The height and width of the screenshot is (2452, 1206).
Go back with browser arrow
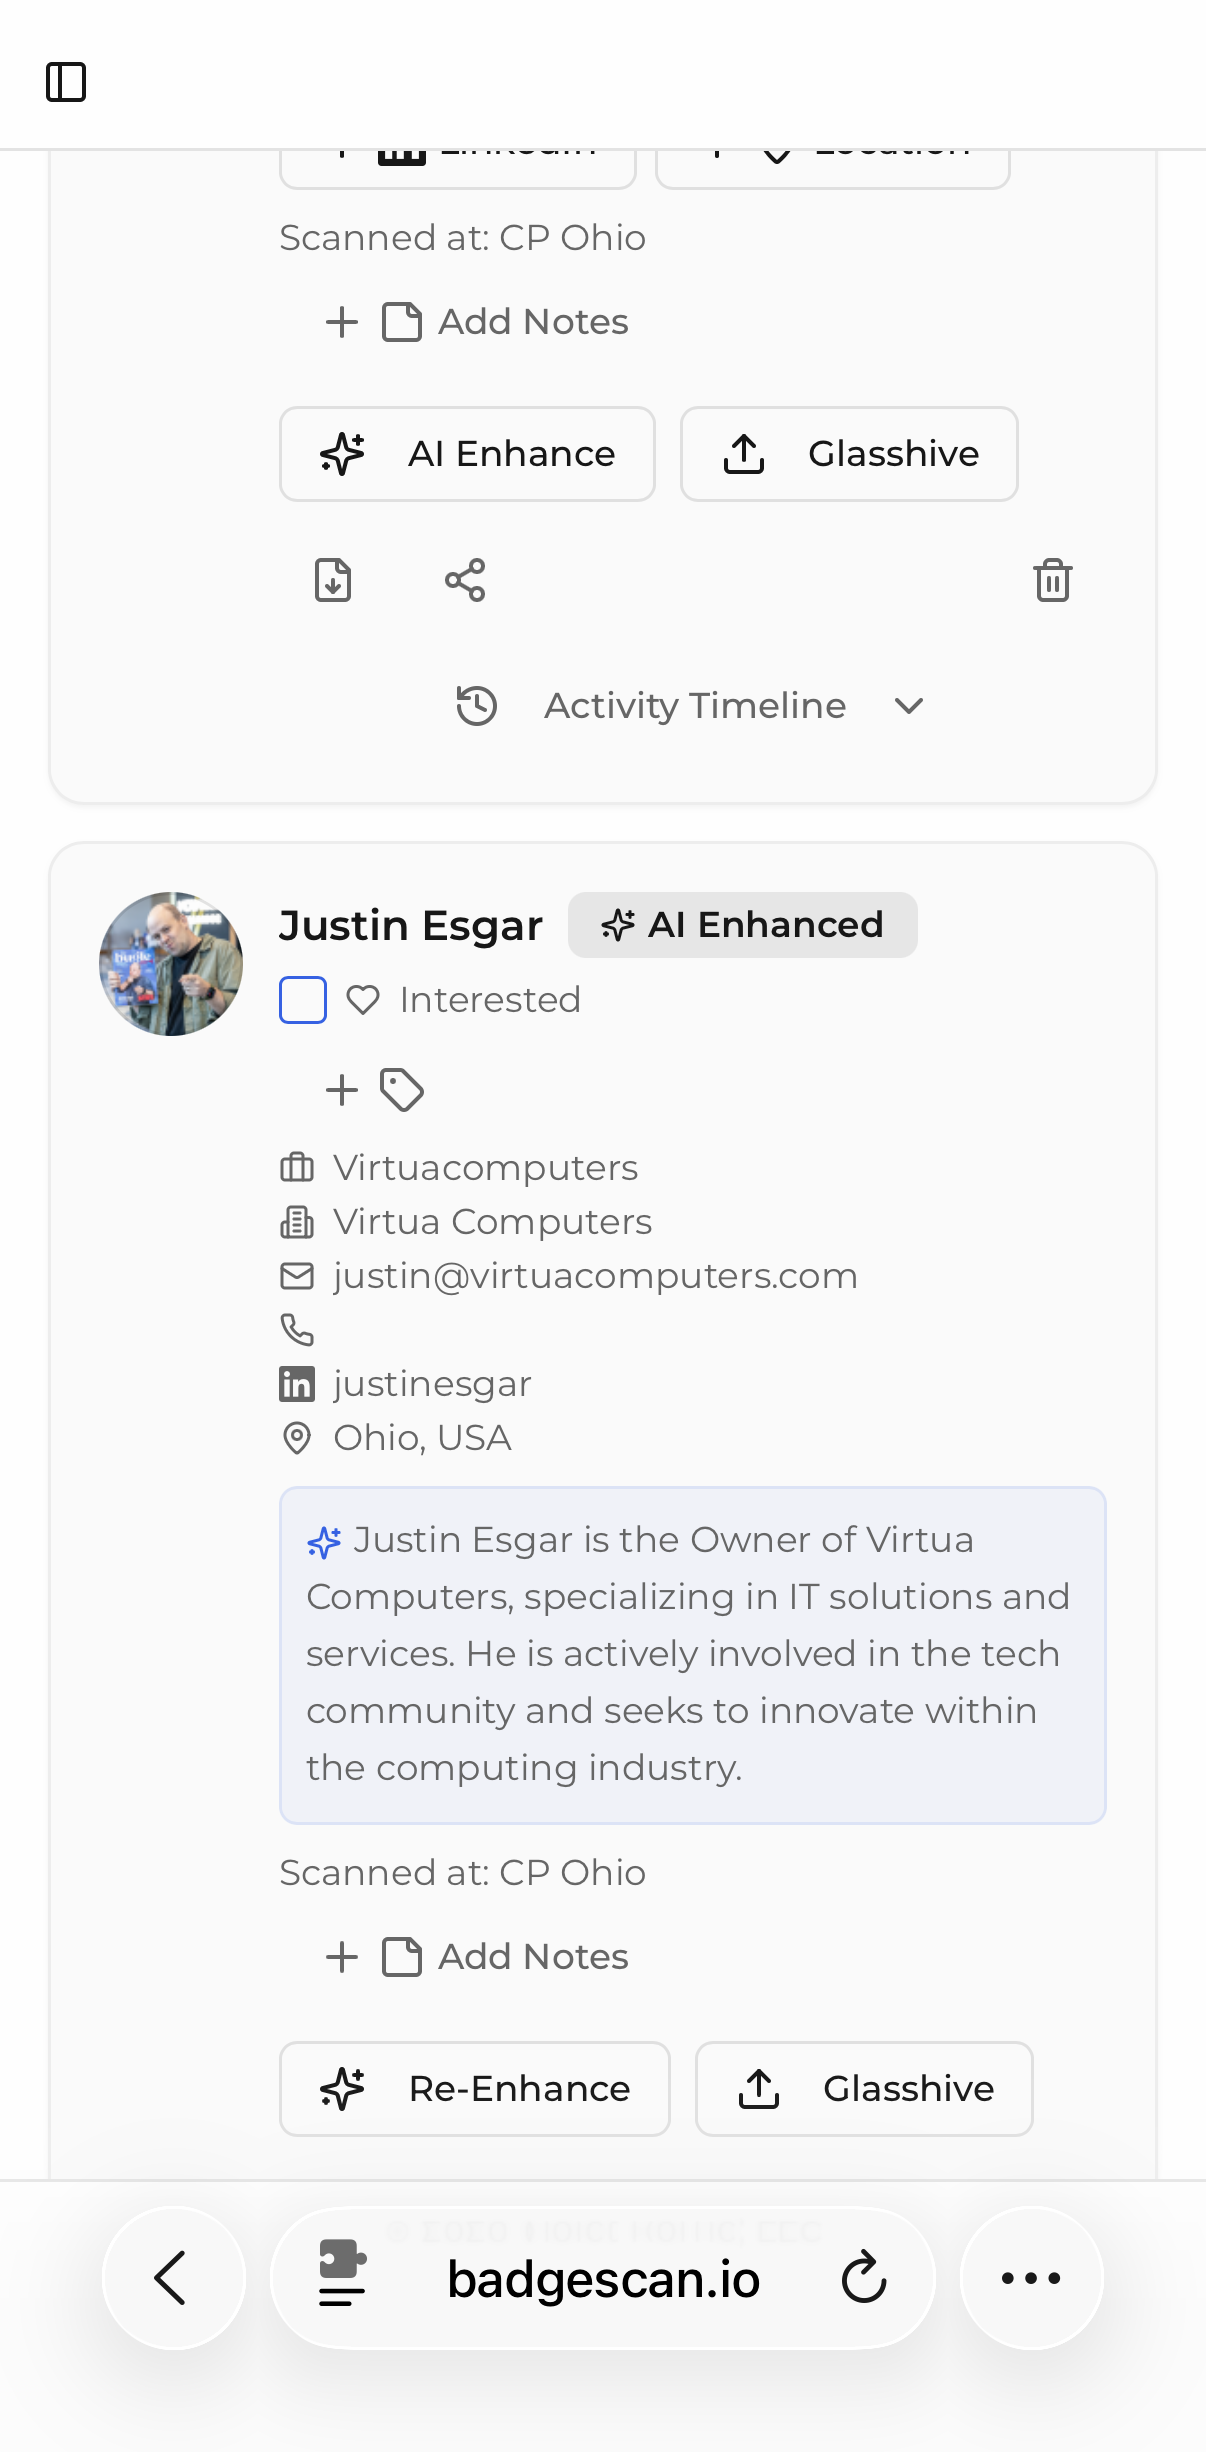click(173, 2278)
